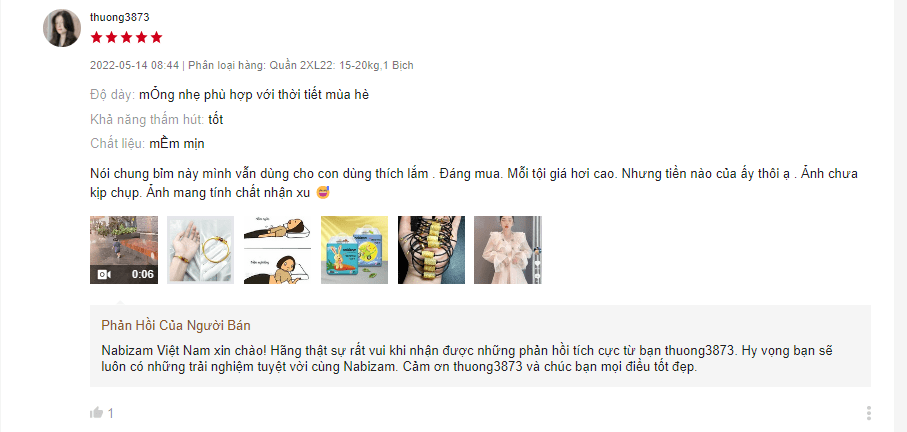
Task: Open the sleeping position illustration image
Action: tap(277, 250)
